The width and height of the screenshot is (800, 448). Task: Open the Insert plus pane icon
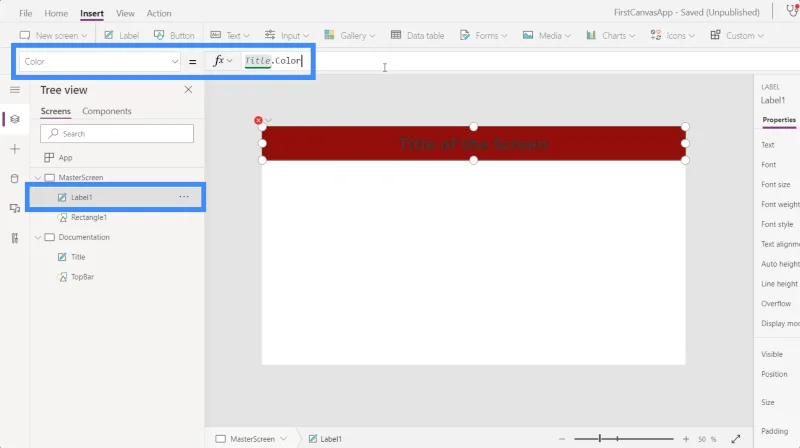point(15,149)
